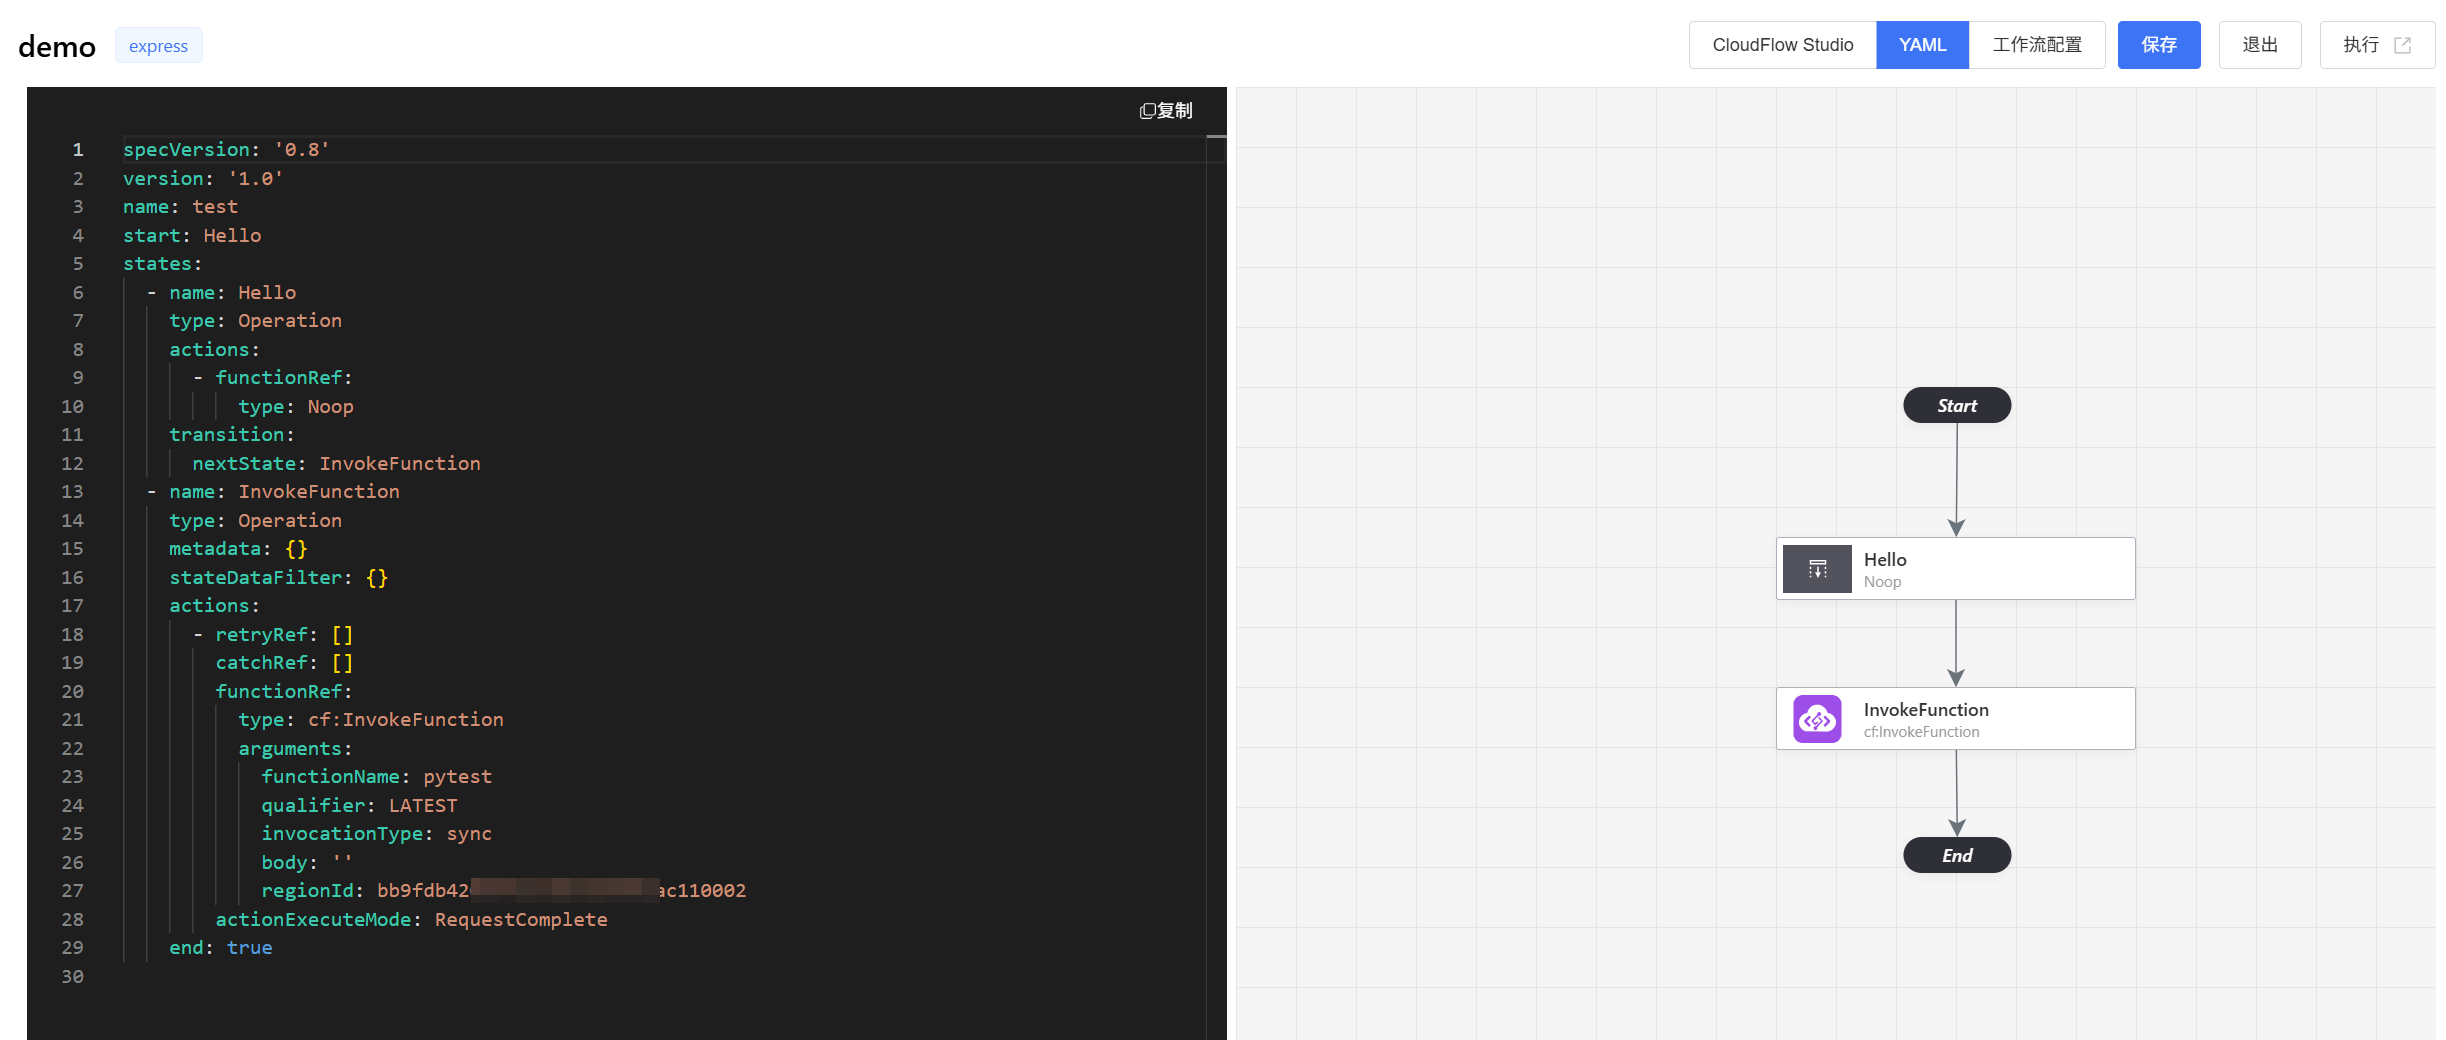Click the metadata: {} line

pyautogui.click(x=238, y=548)
